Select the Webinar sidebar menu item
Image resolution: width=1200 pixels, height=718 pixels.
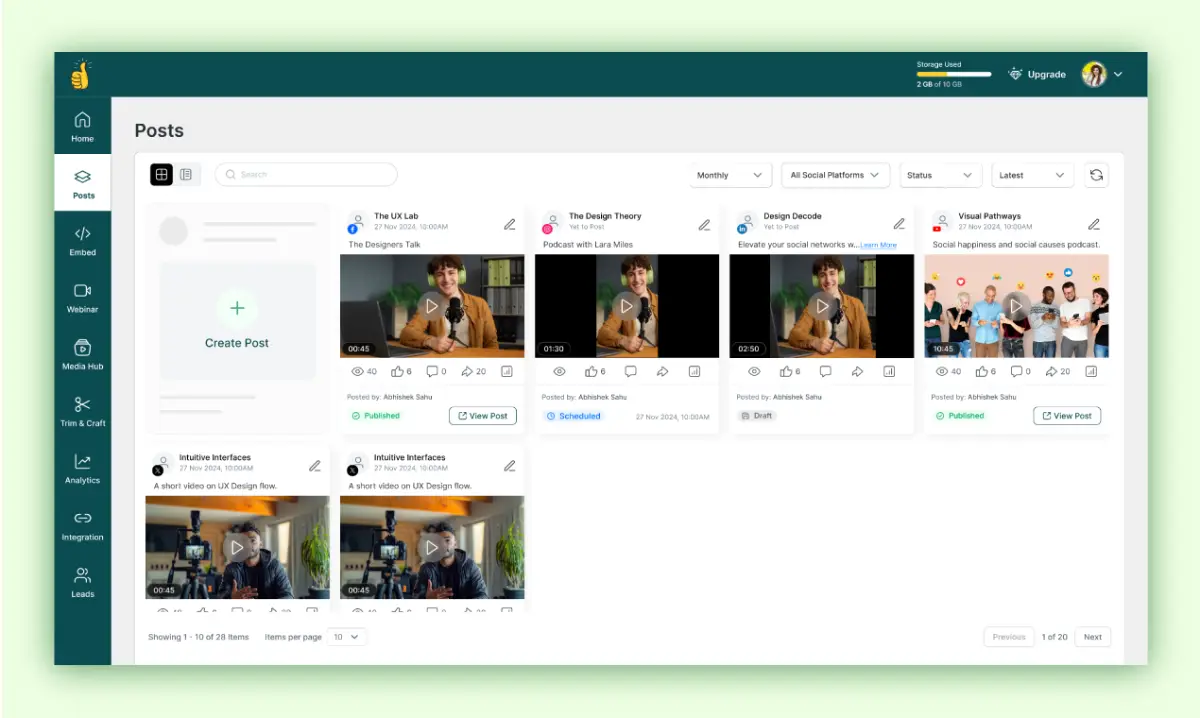tap(82, 298)
